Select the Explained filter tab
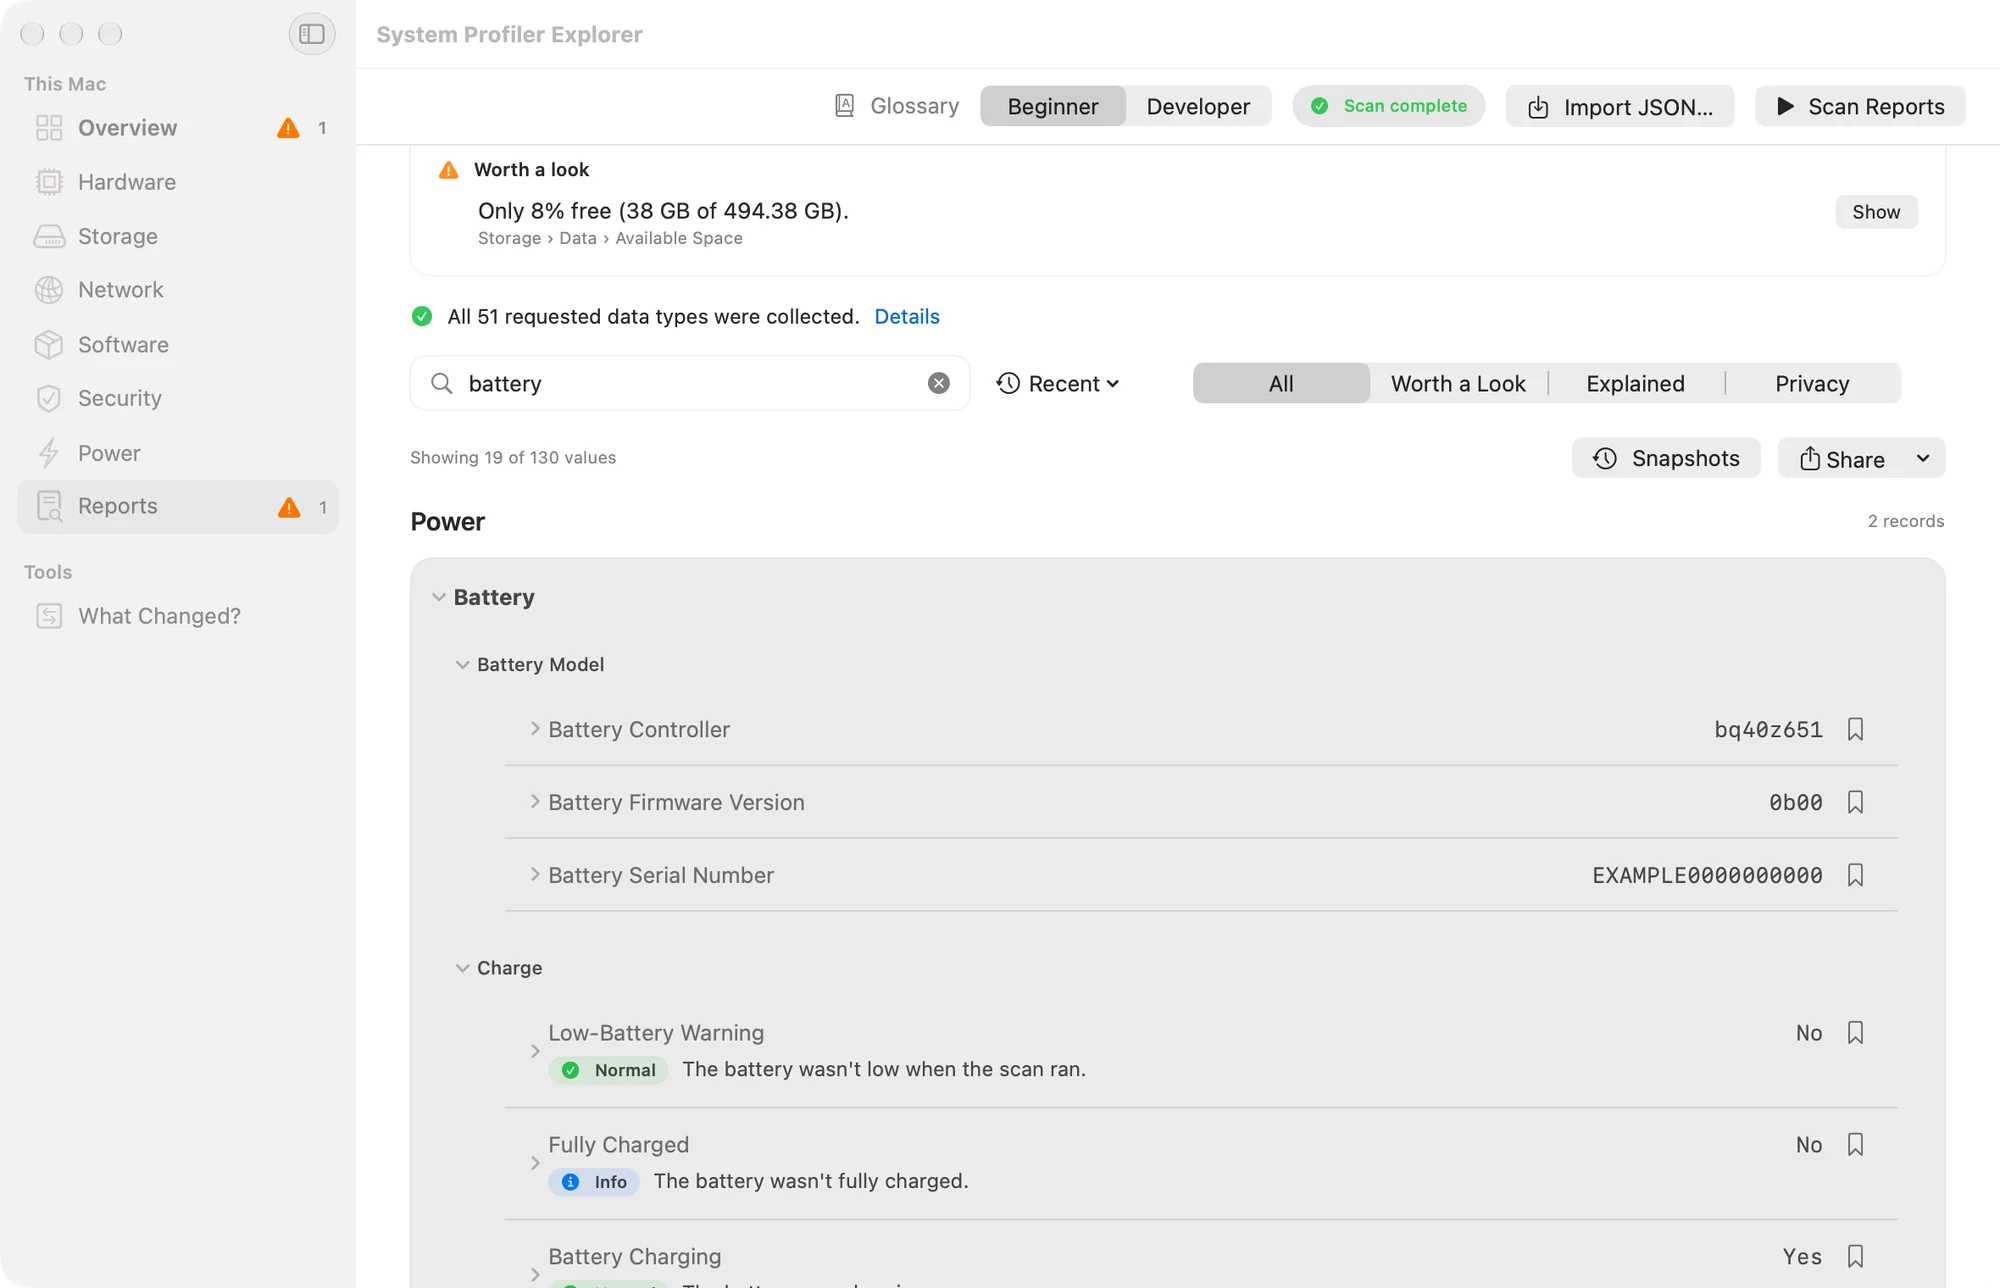The width and height of the screenshot is (2000, 1288). (x=1635, y=384)
